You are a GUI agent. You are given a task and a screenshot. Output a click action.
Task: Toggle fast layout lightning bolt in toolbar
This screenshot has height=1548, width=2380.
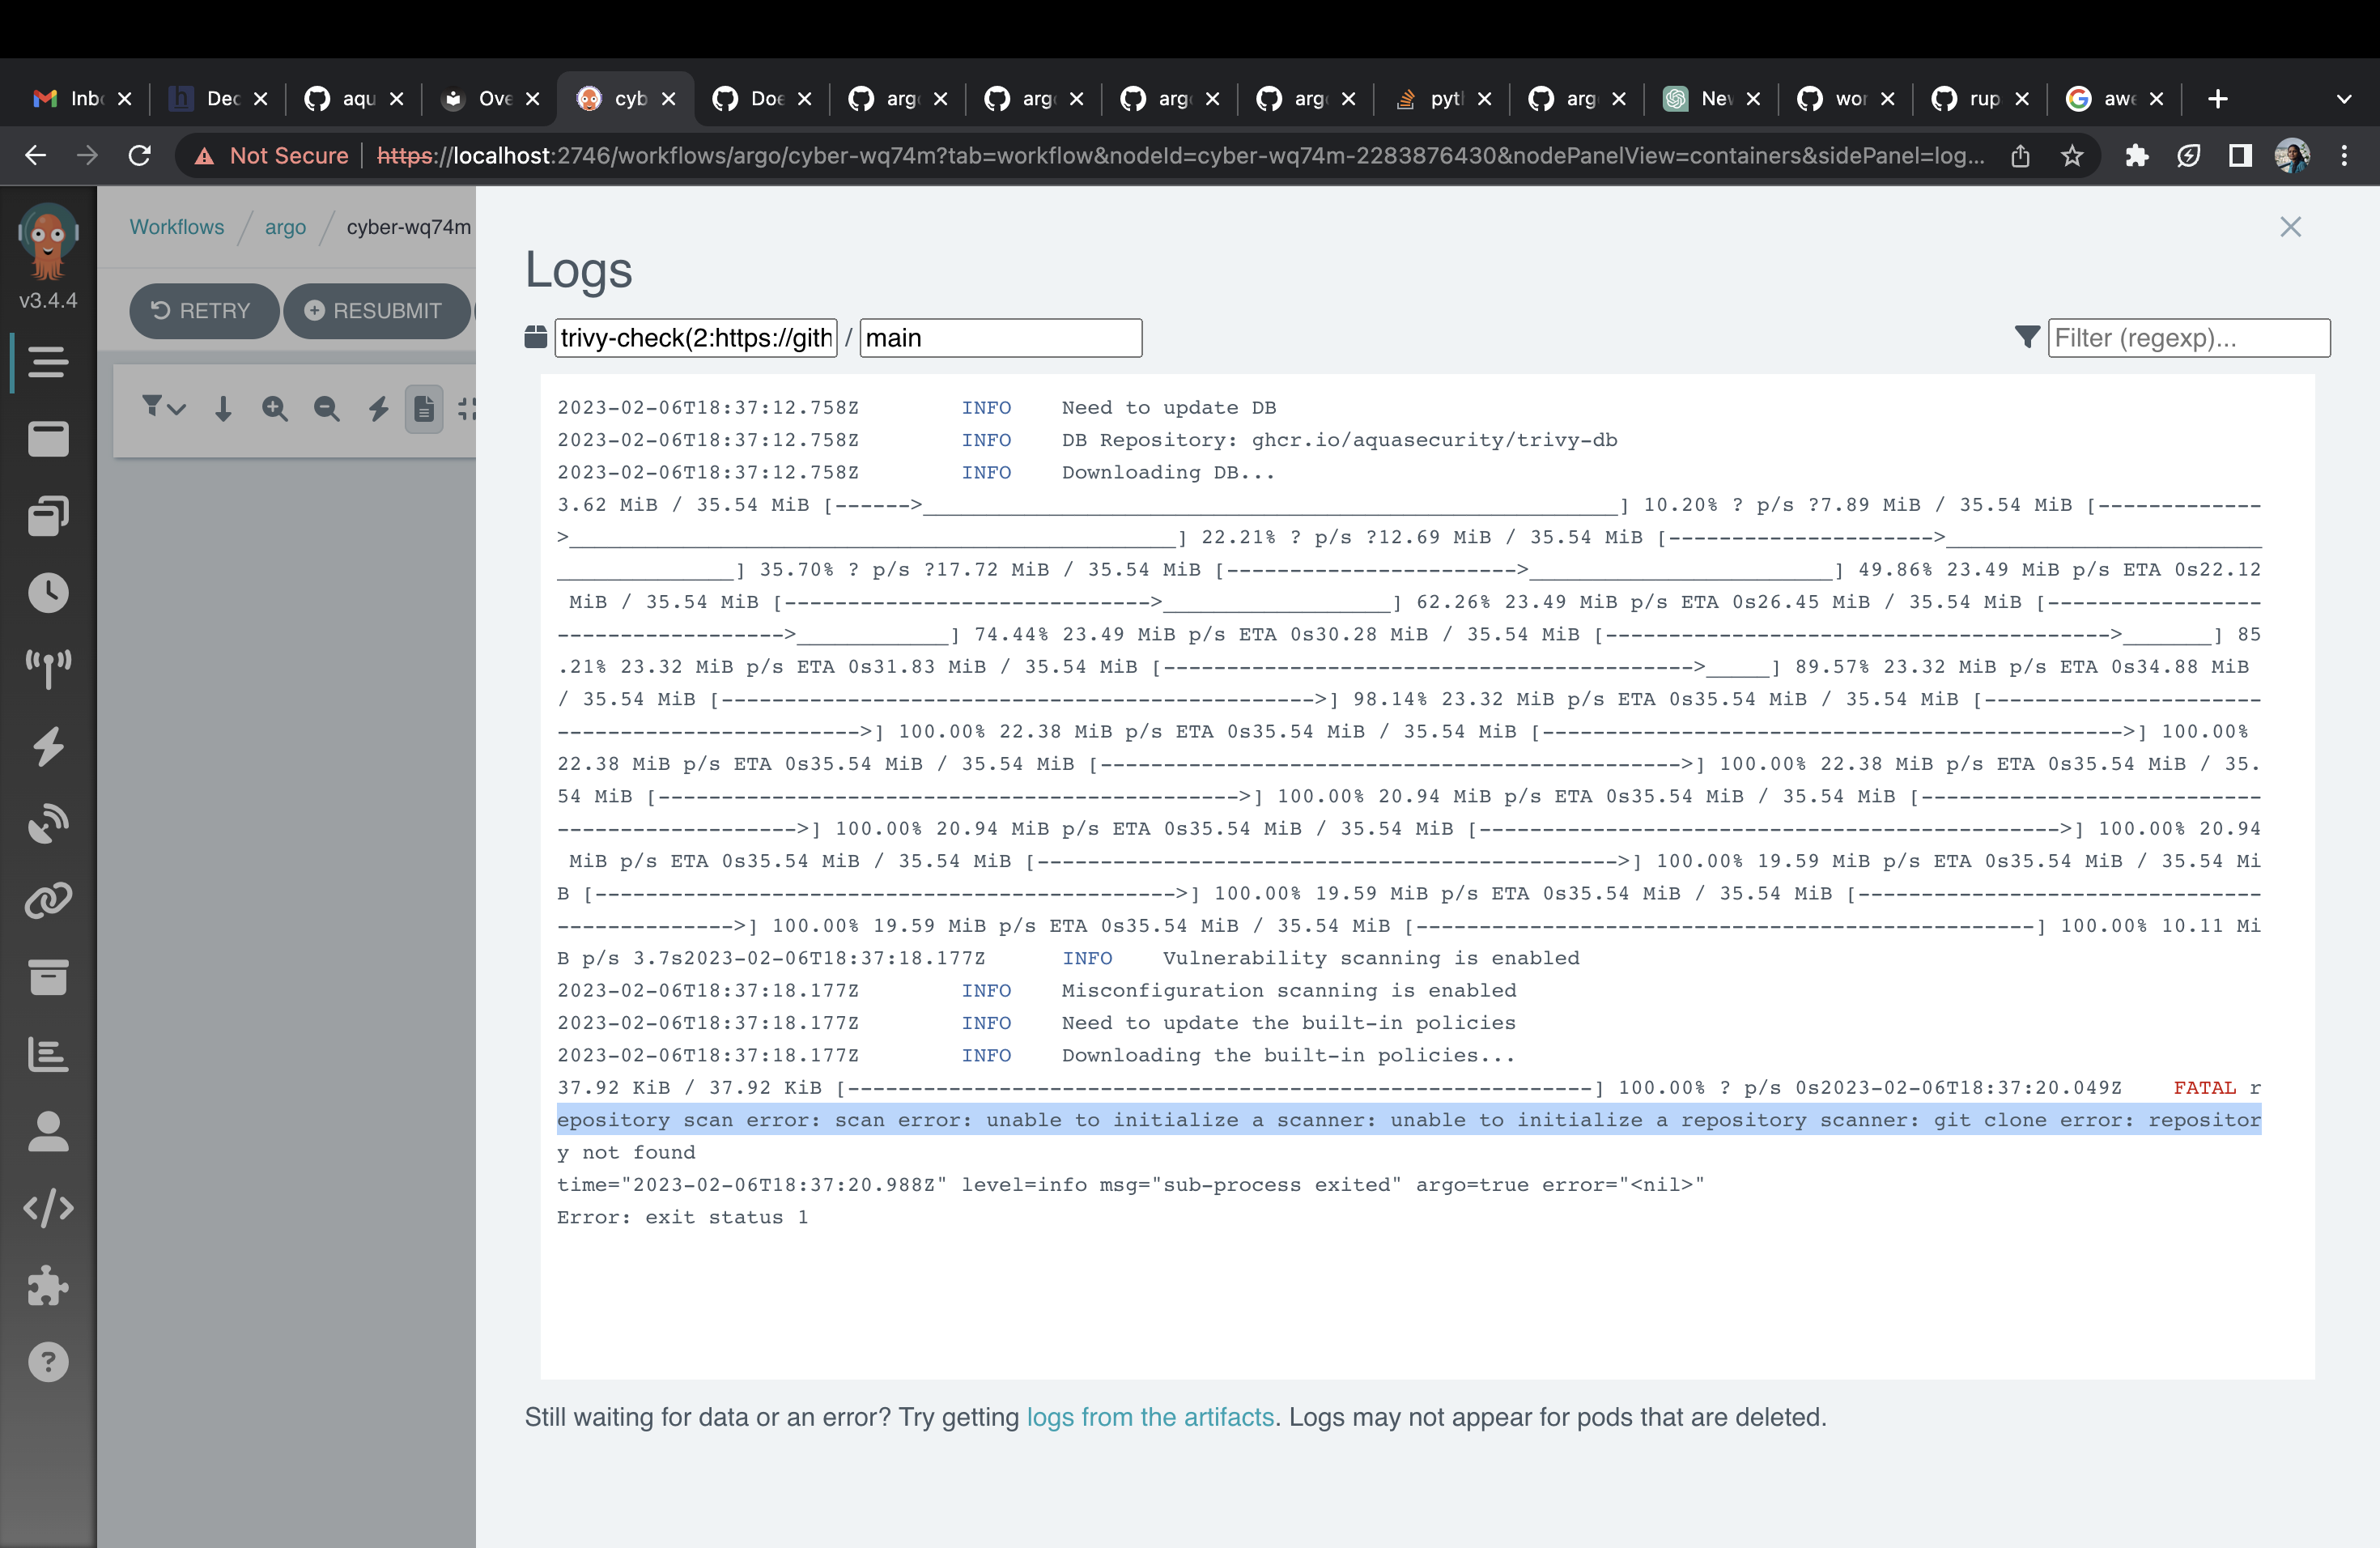click(x=378, y=408)
